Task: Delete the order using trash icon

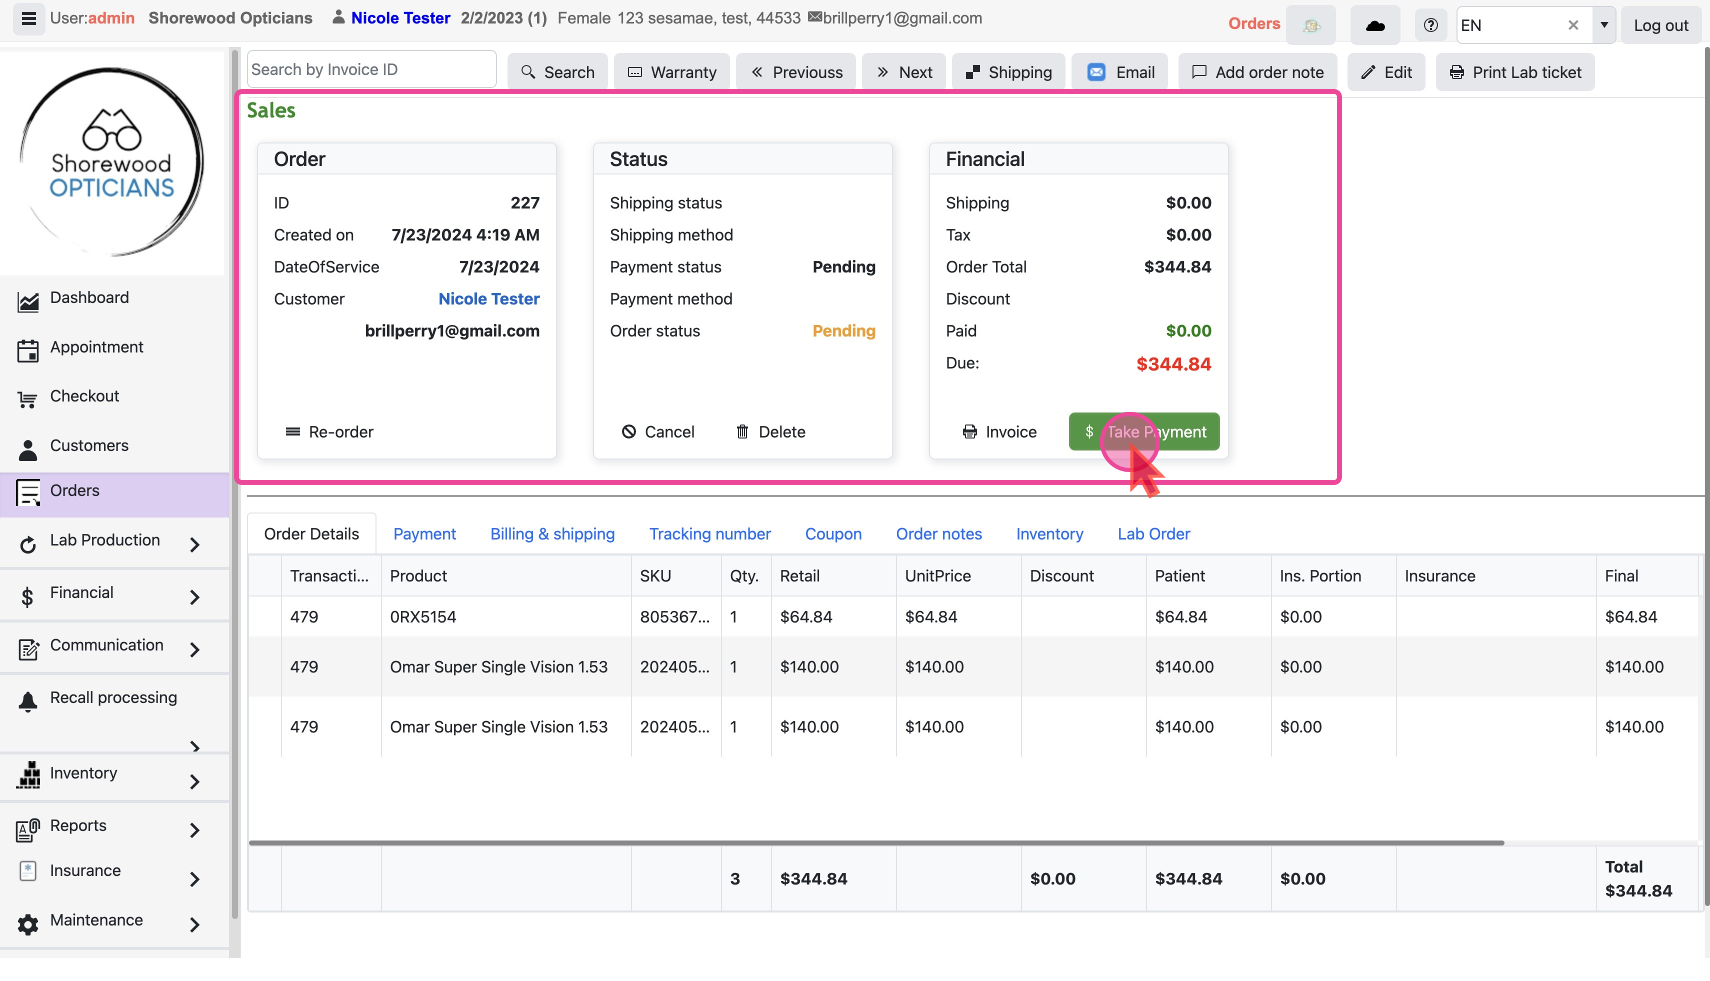Action: [x=770, y=432]
